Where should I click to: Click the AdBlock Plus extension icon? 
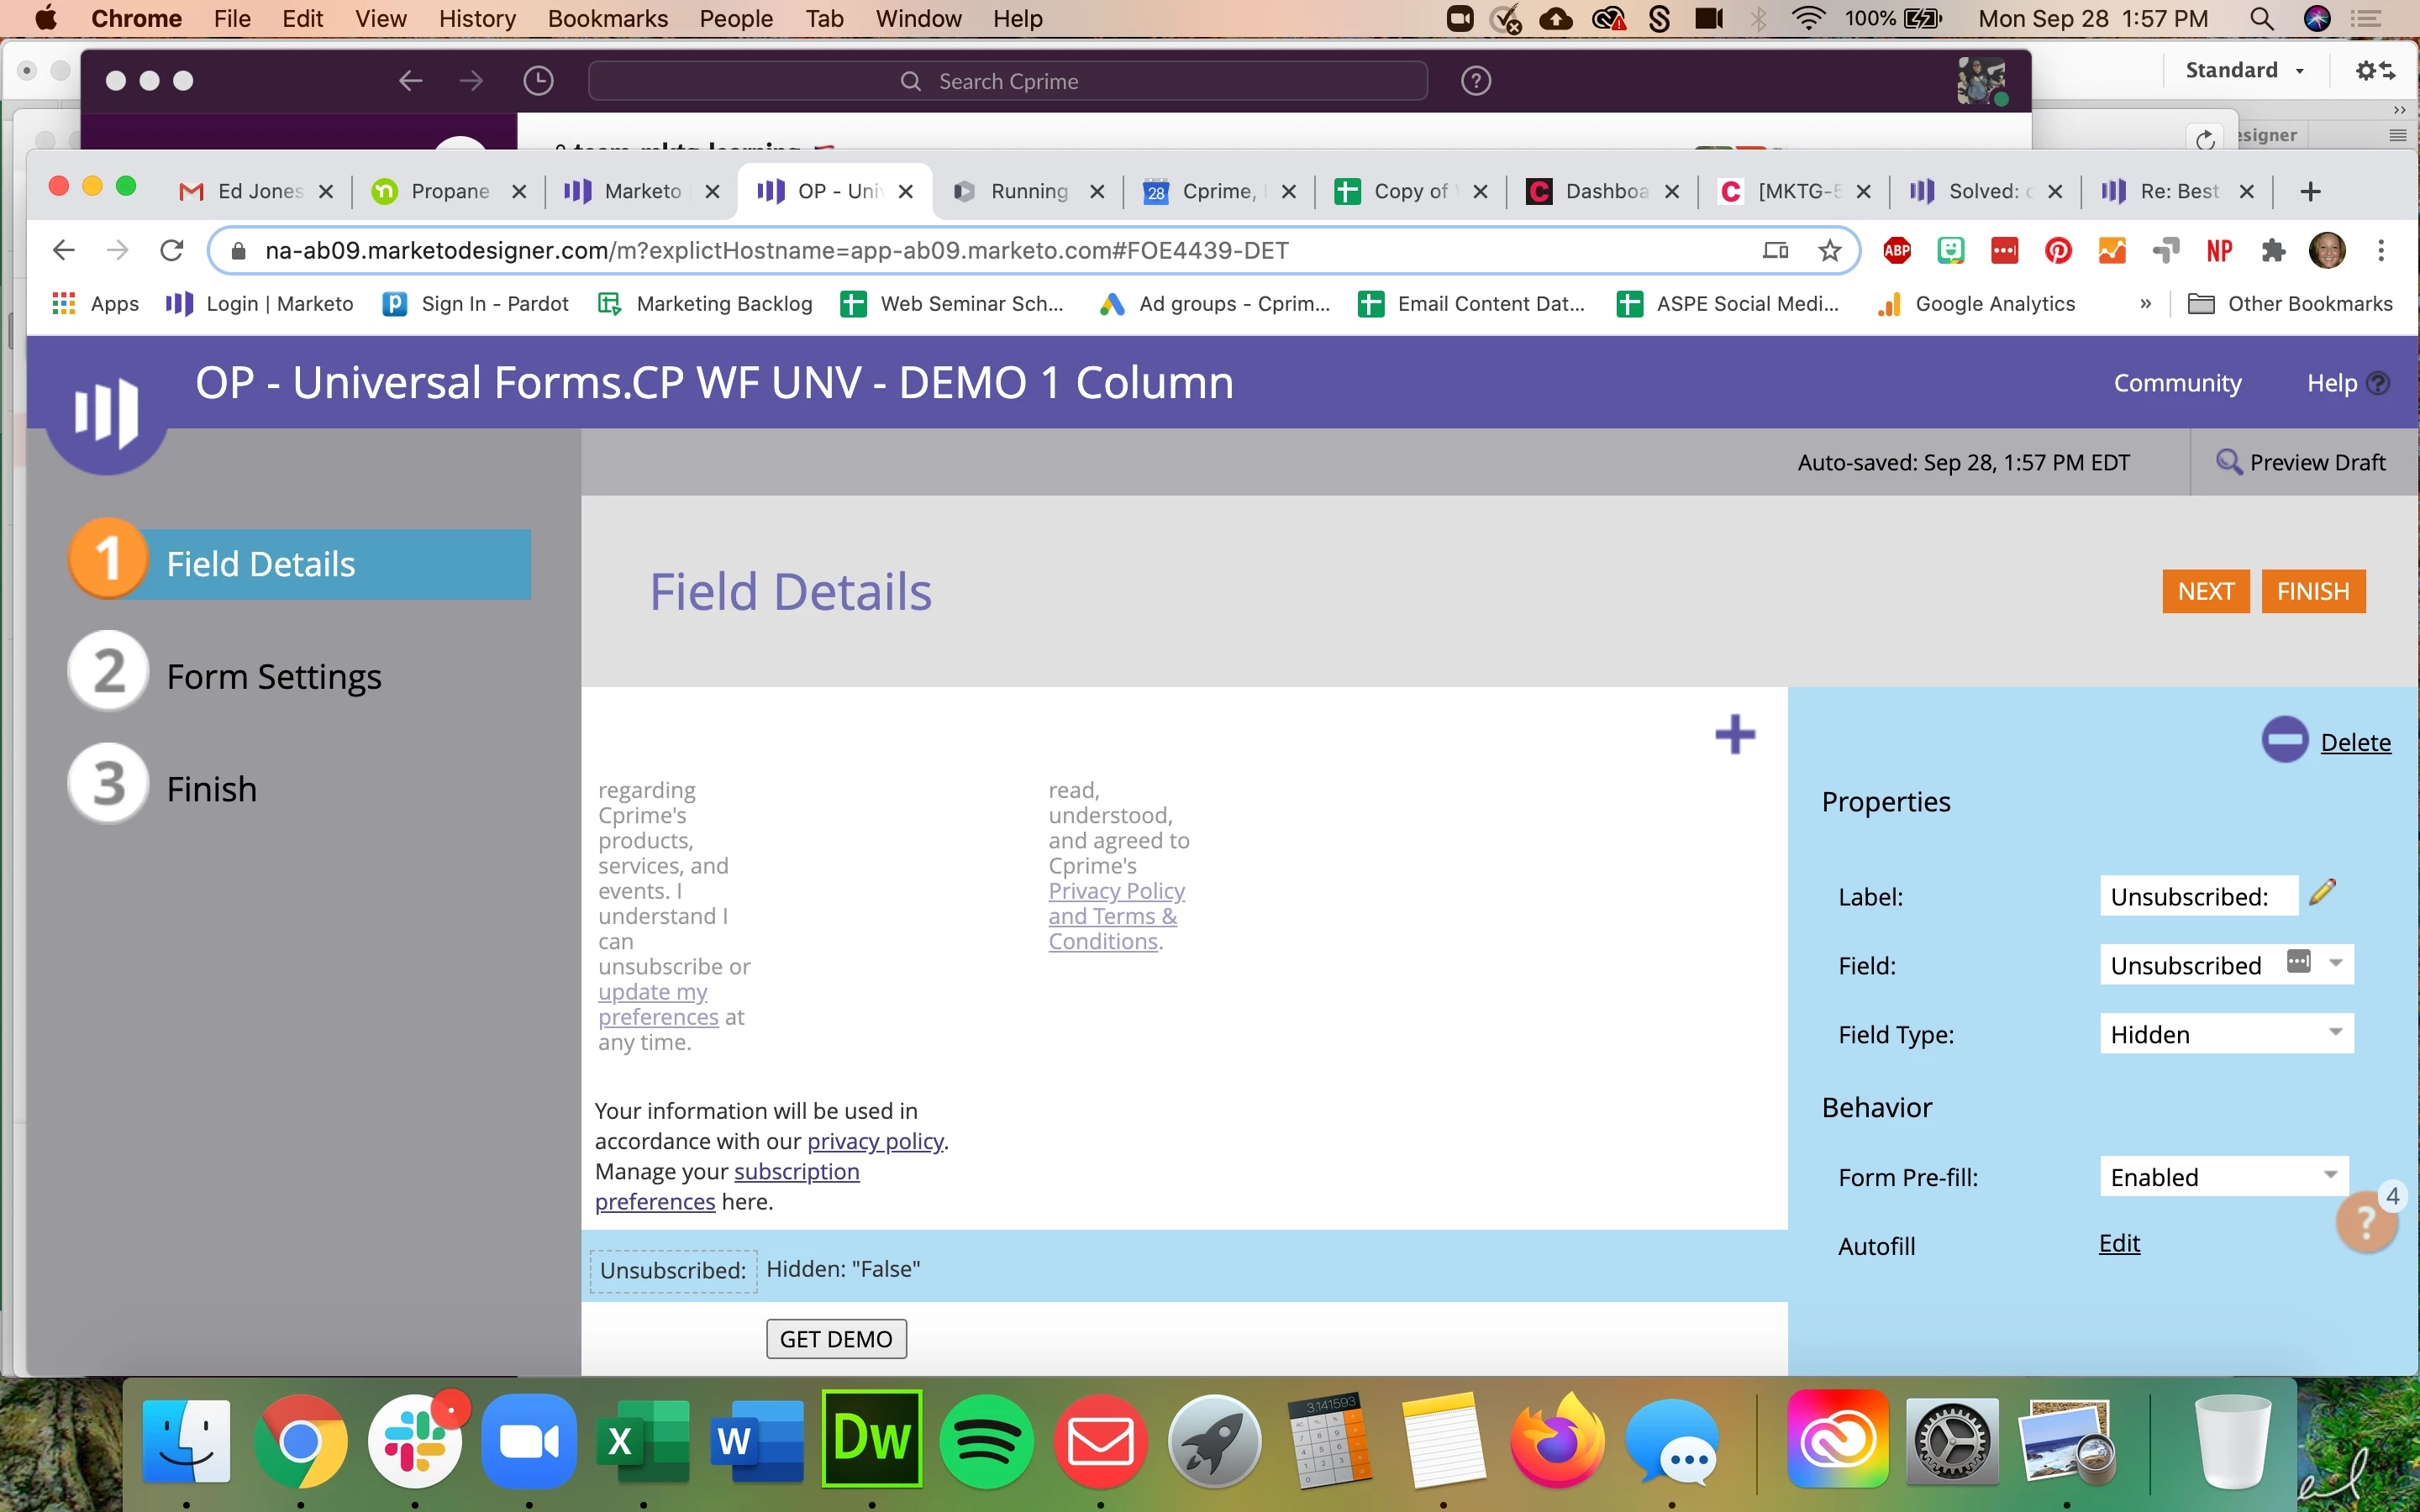point(1896,250)
